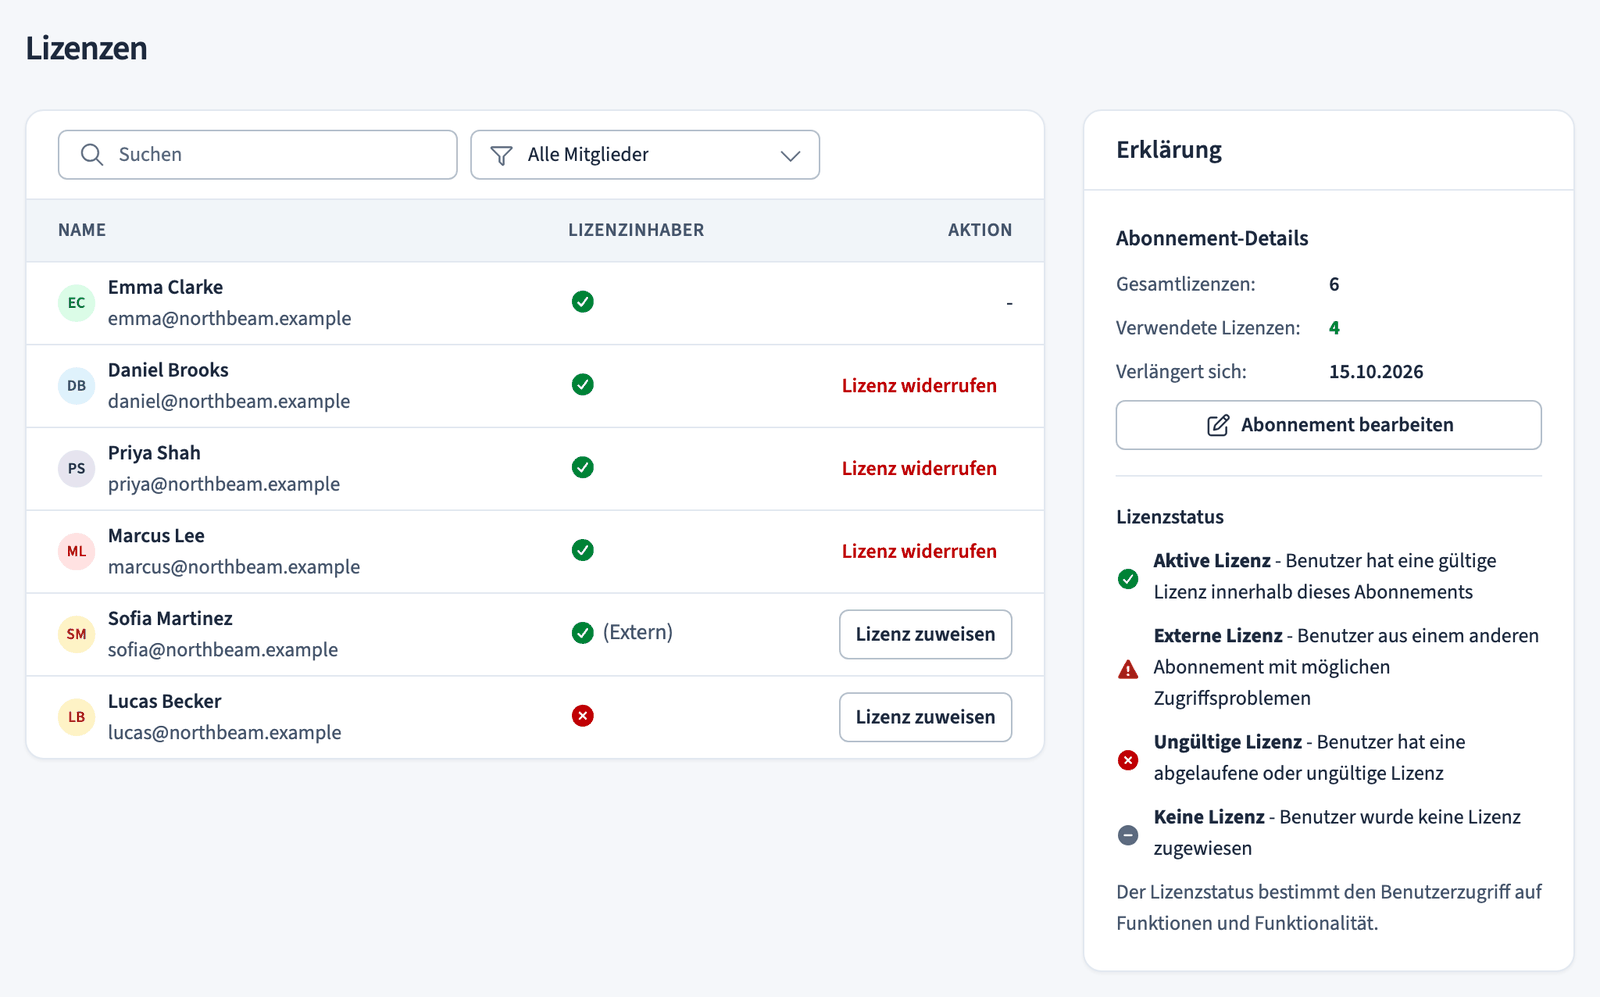Click the Aktive Lizenz green check legend icon
The image size is (1600, 997).
[1128, 579]
